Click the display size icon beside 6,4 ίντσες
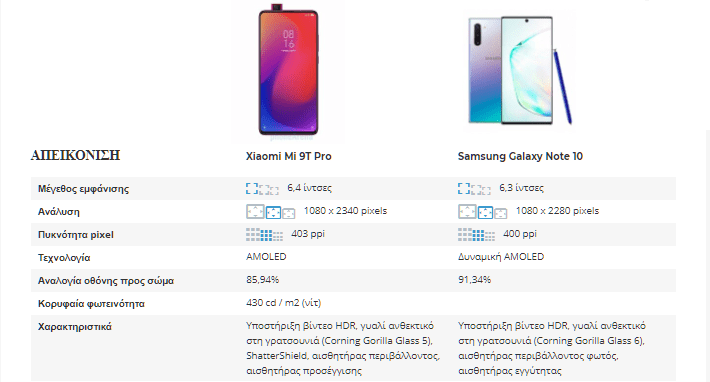This screenshot has width=710, height=382. click(x=262, y=189)
